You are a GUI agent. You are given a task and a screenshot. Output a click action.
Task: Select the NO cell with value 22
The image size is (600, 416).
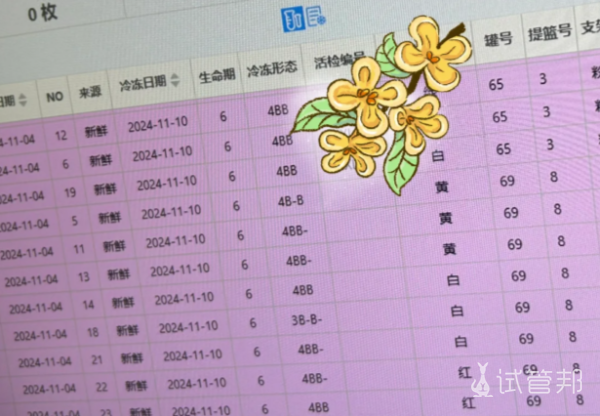pyautogui.click(x=101, y=387)
